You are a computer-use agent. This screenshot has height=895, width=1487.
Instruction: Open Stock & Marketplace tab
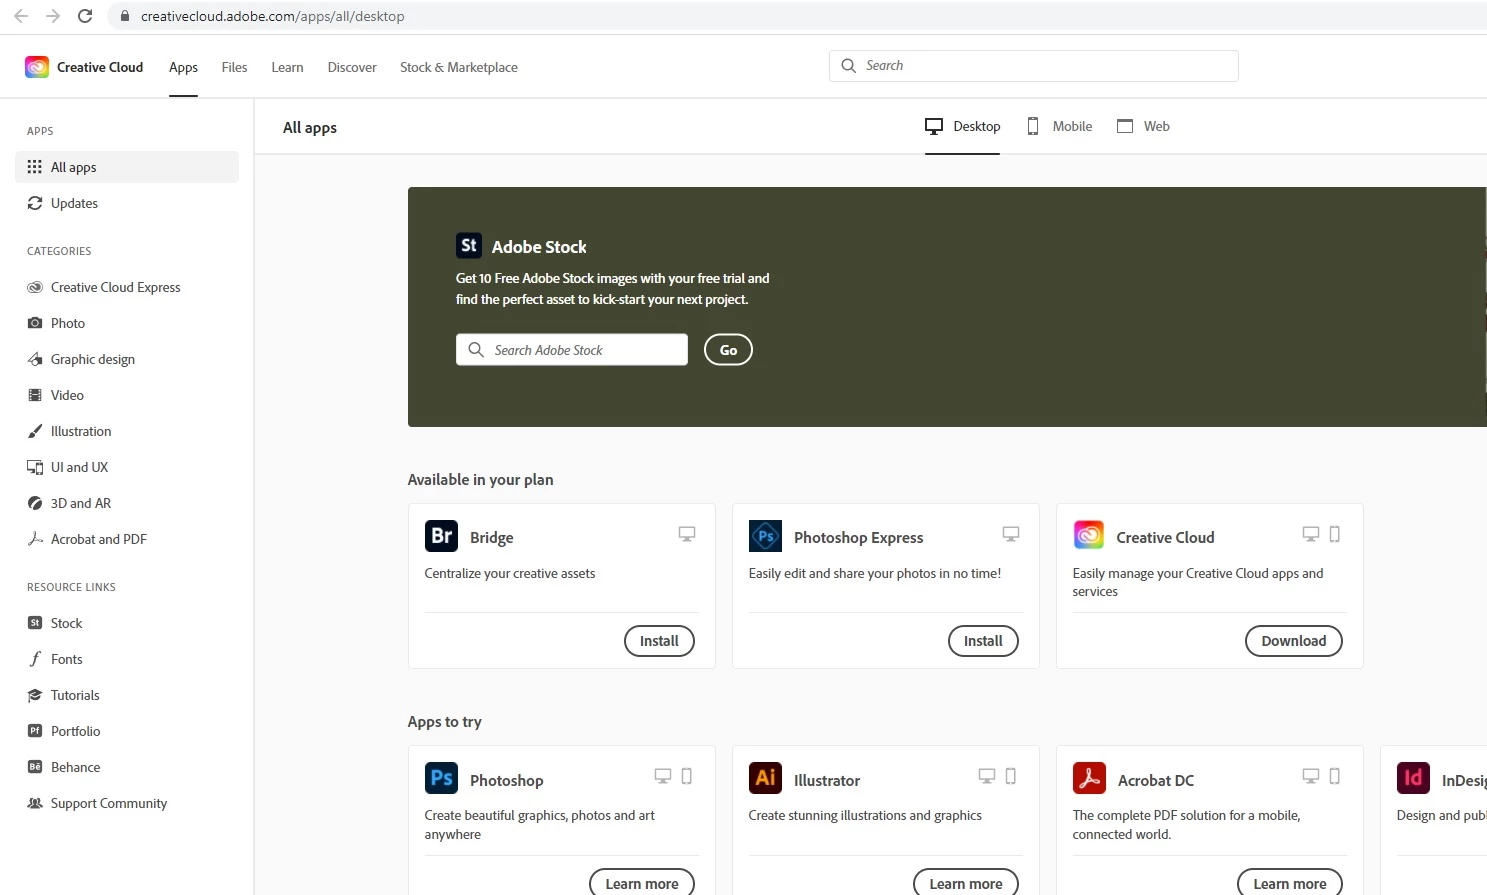tap(459, 67)
